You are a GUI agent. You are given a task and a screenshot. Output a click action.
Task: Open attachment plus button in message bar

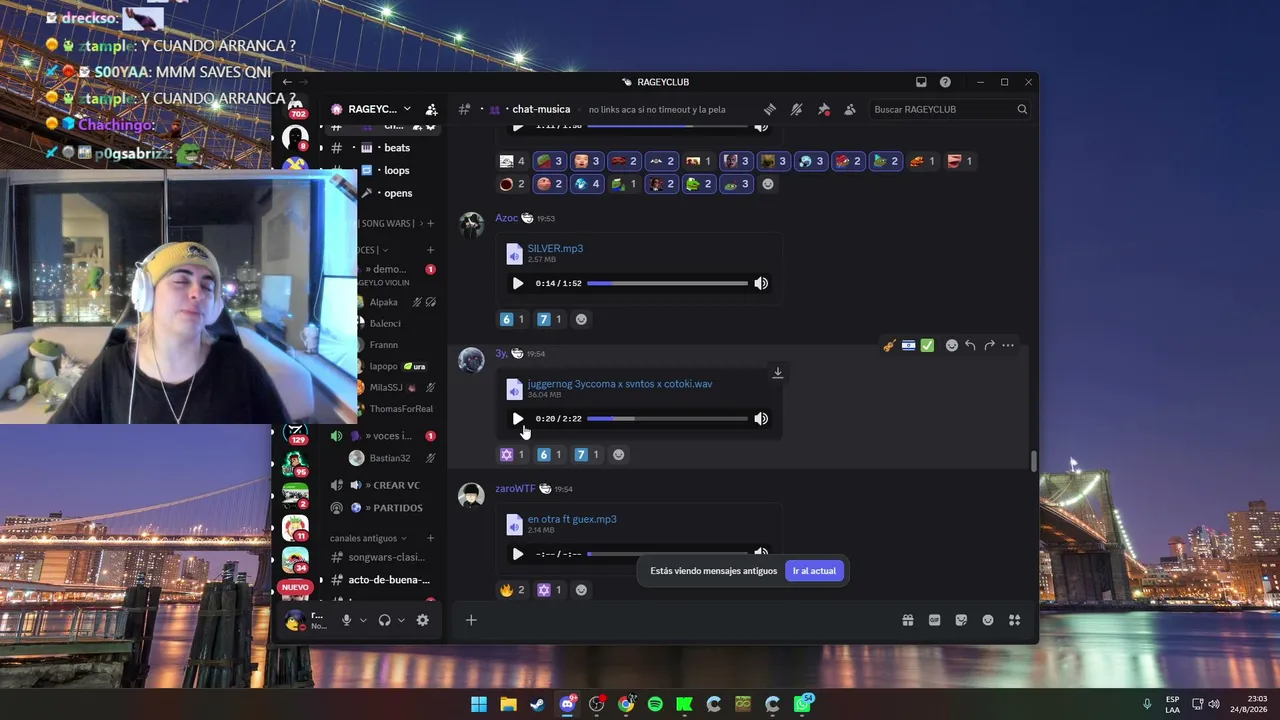click(471, 620)
